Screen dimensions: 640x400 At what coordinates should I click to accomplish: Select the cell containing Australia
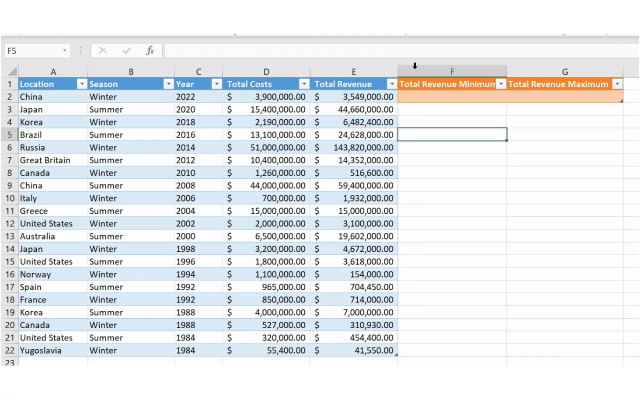(53, 236)
